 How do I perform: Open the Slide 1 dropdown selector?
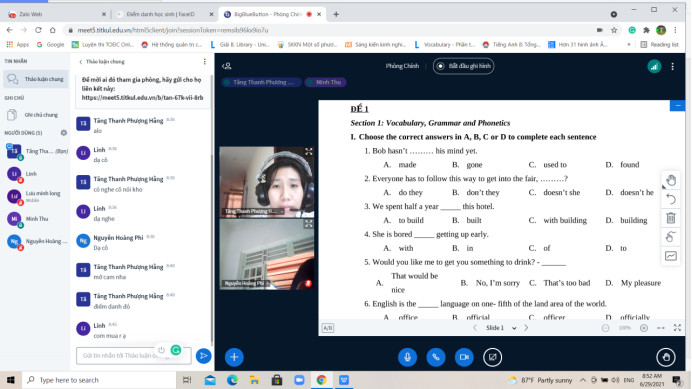(500, 328)
